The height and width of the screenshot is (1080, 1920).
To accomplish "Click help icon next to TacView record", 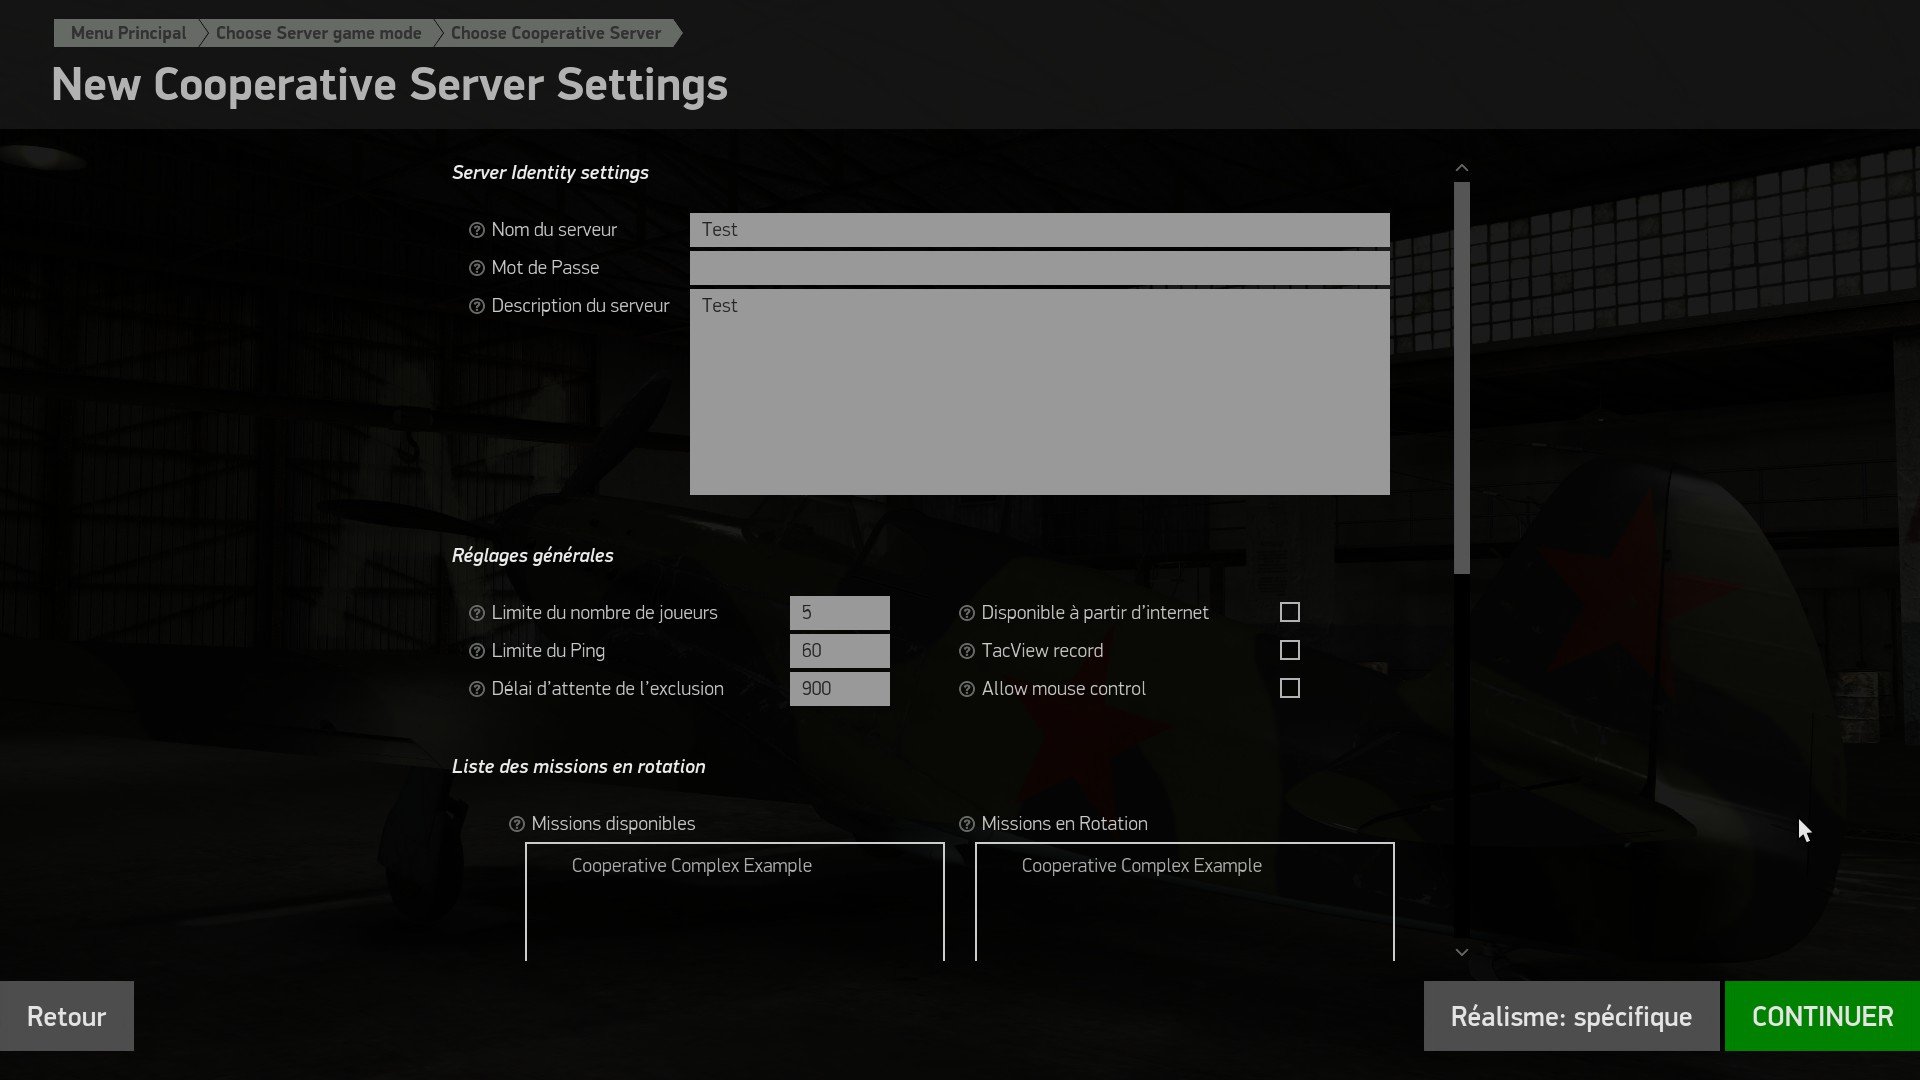I will coord(967,651).
